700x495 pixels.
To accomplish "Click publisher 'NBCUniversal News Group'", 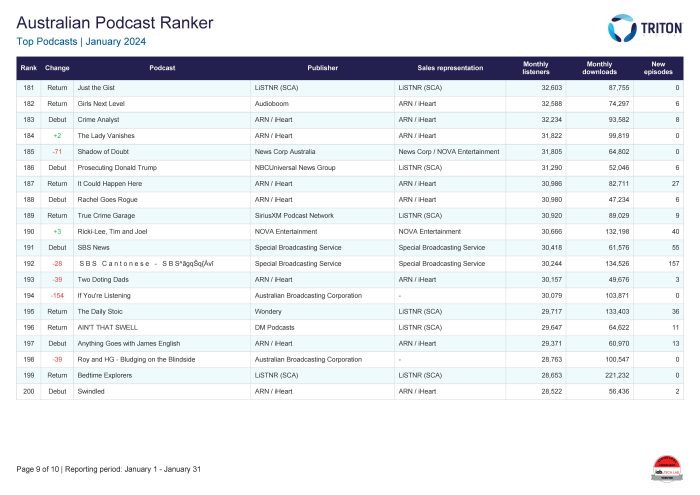I will [x=295, y=168].
